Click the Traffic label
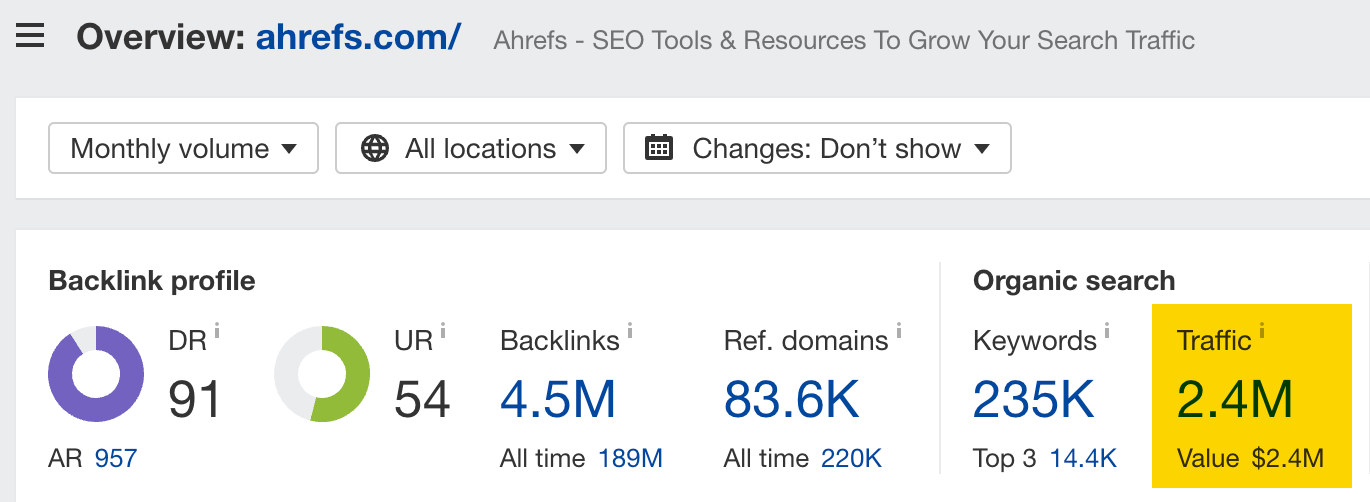This screenshot has height=502, width=1370. (1214, 341)
